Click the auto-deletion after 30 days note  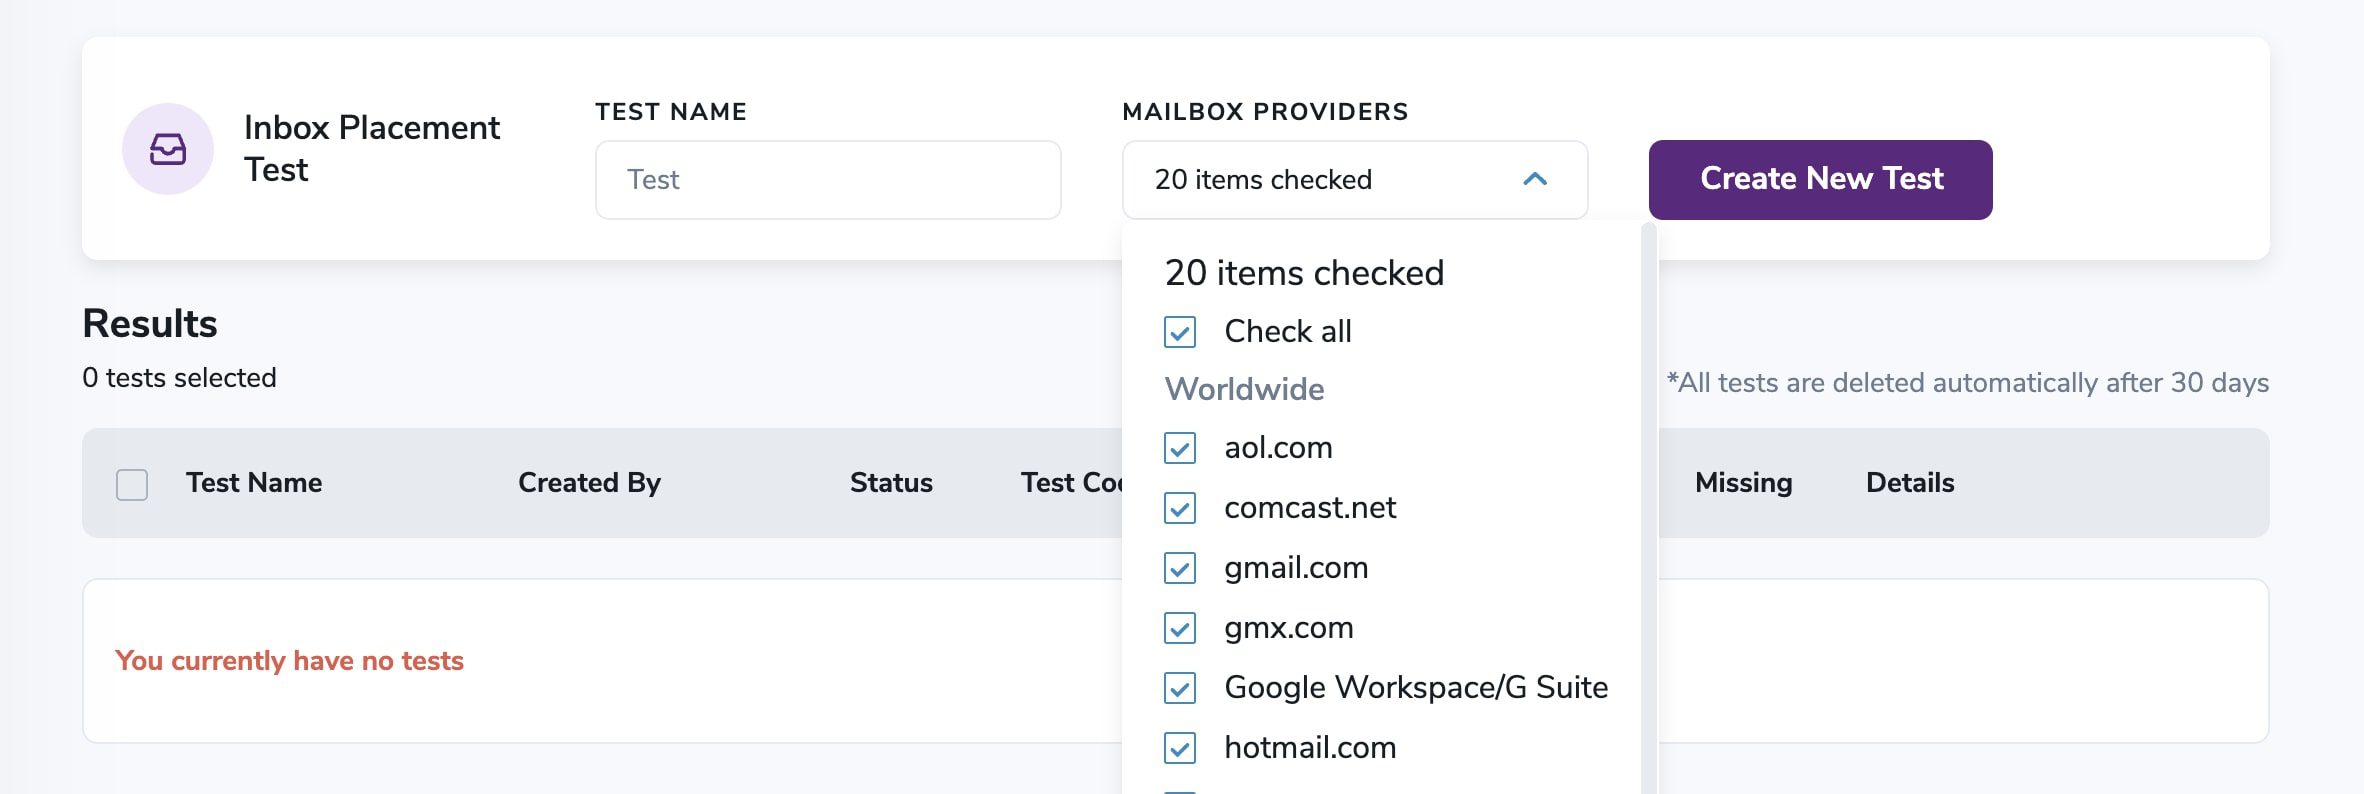point(1967,383)
